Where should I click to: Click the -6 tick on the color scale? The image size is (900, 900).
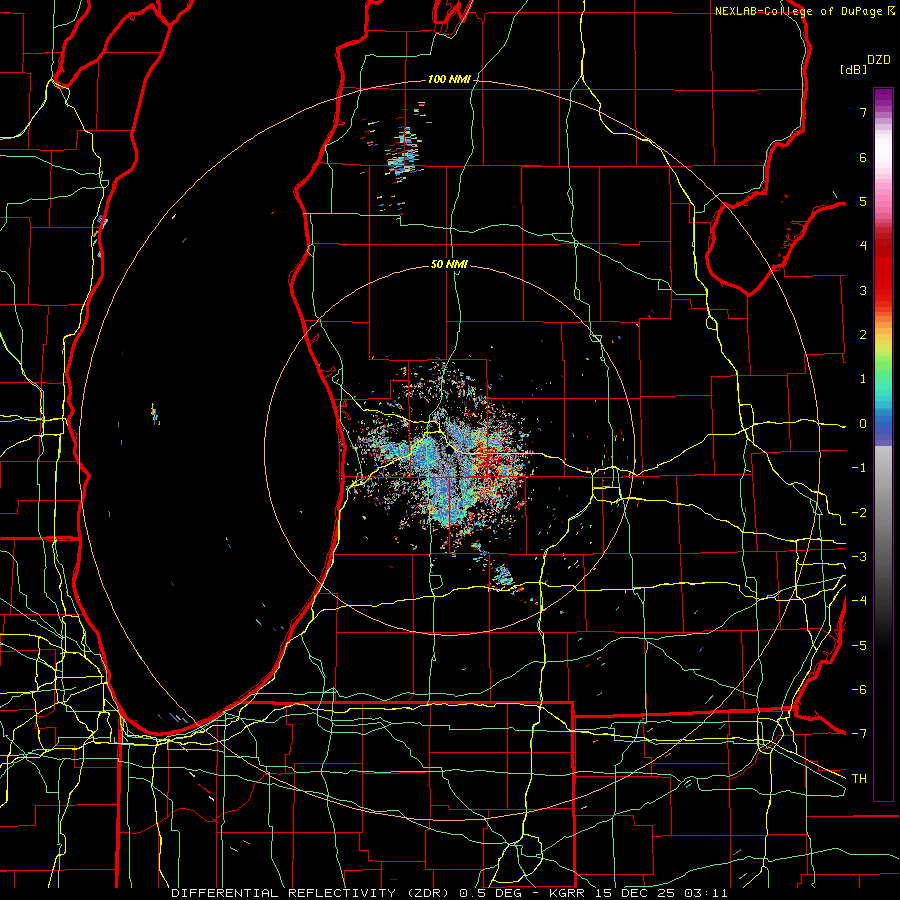(859, 690)
